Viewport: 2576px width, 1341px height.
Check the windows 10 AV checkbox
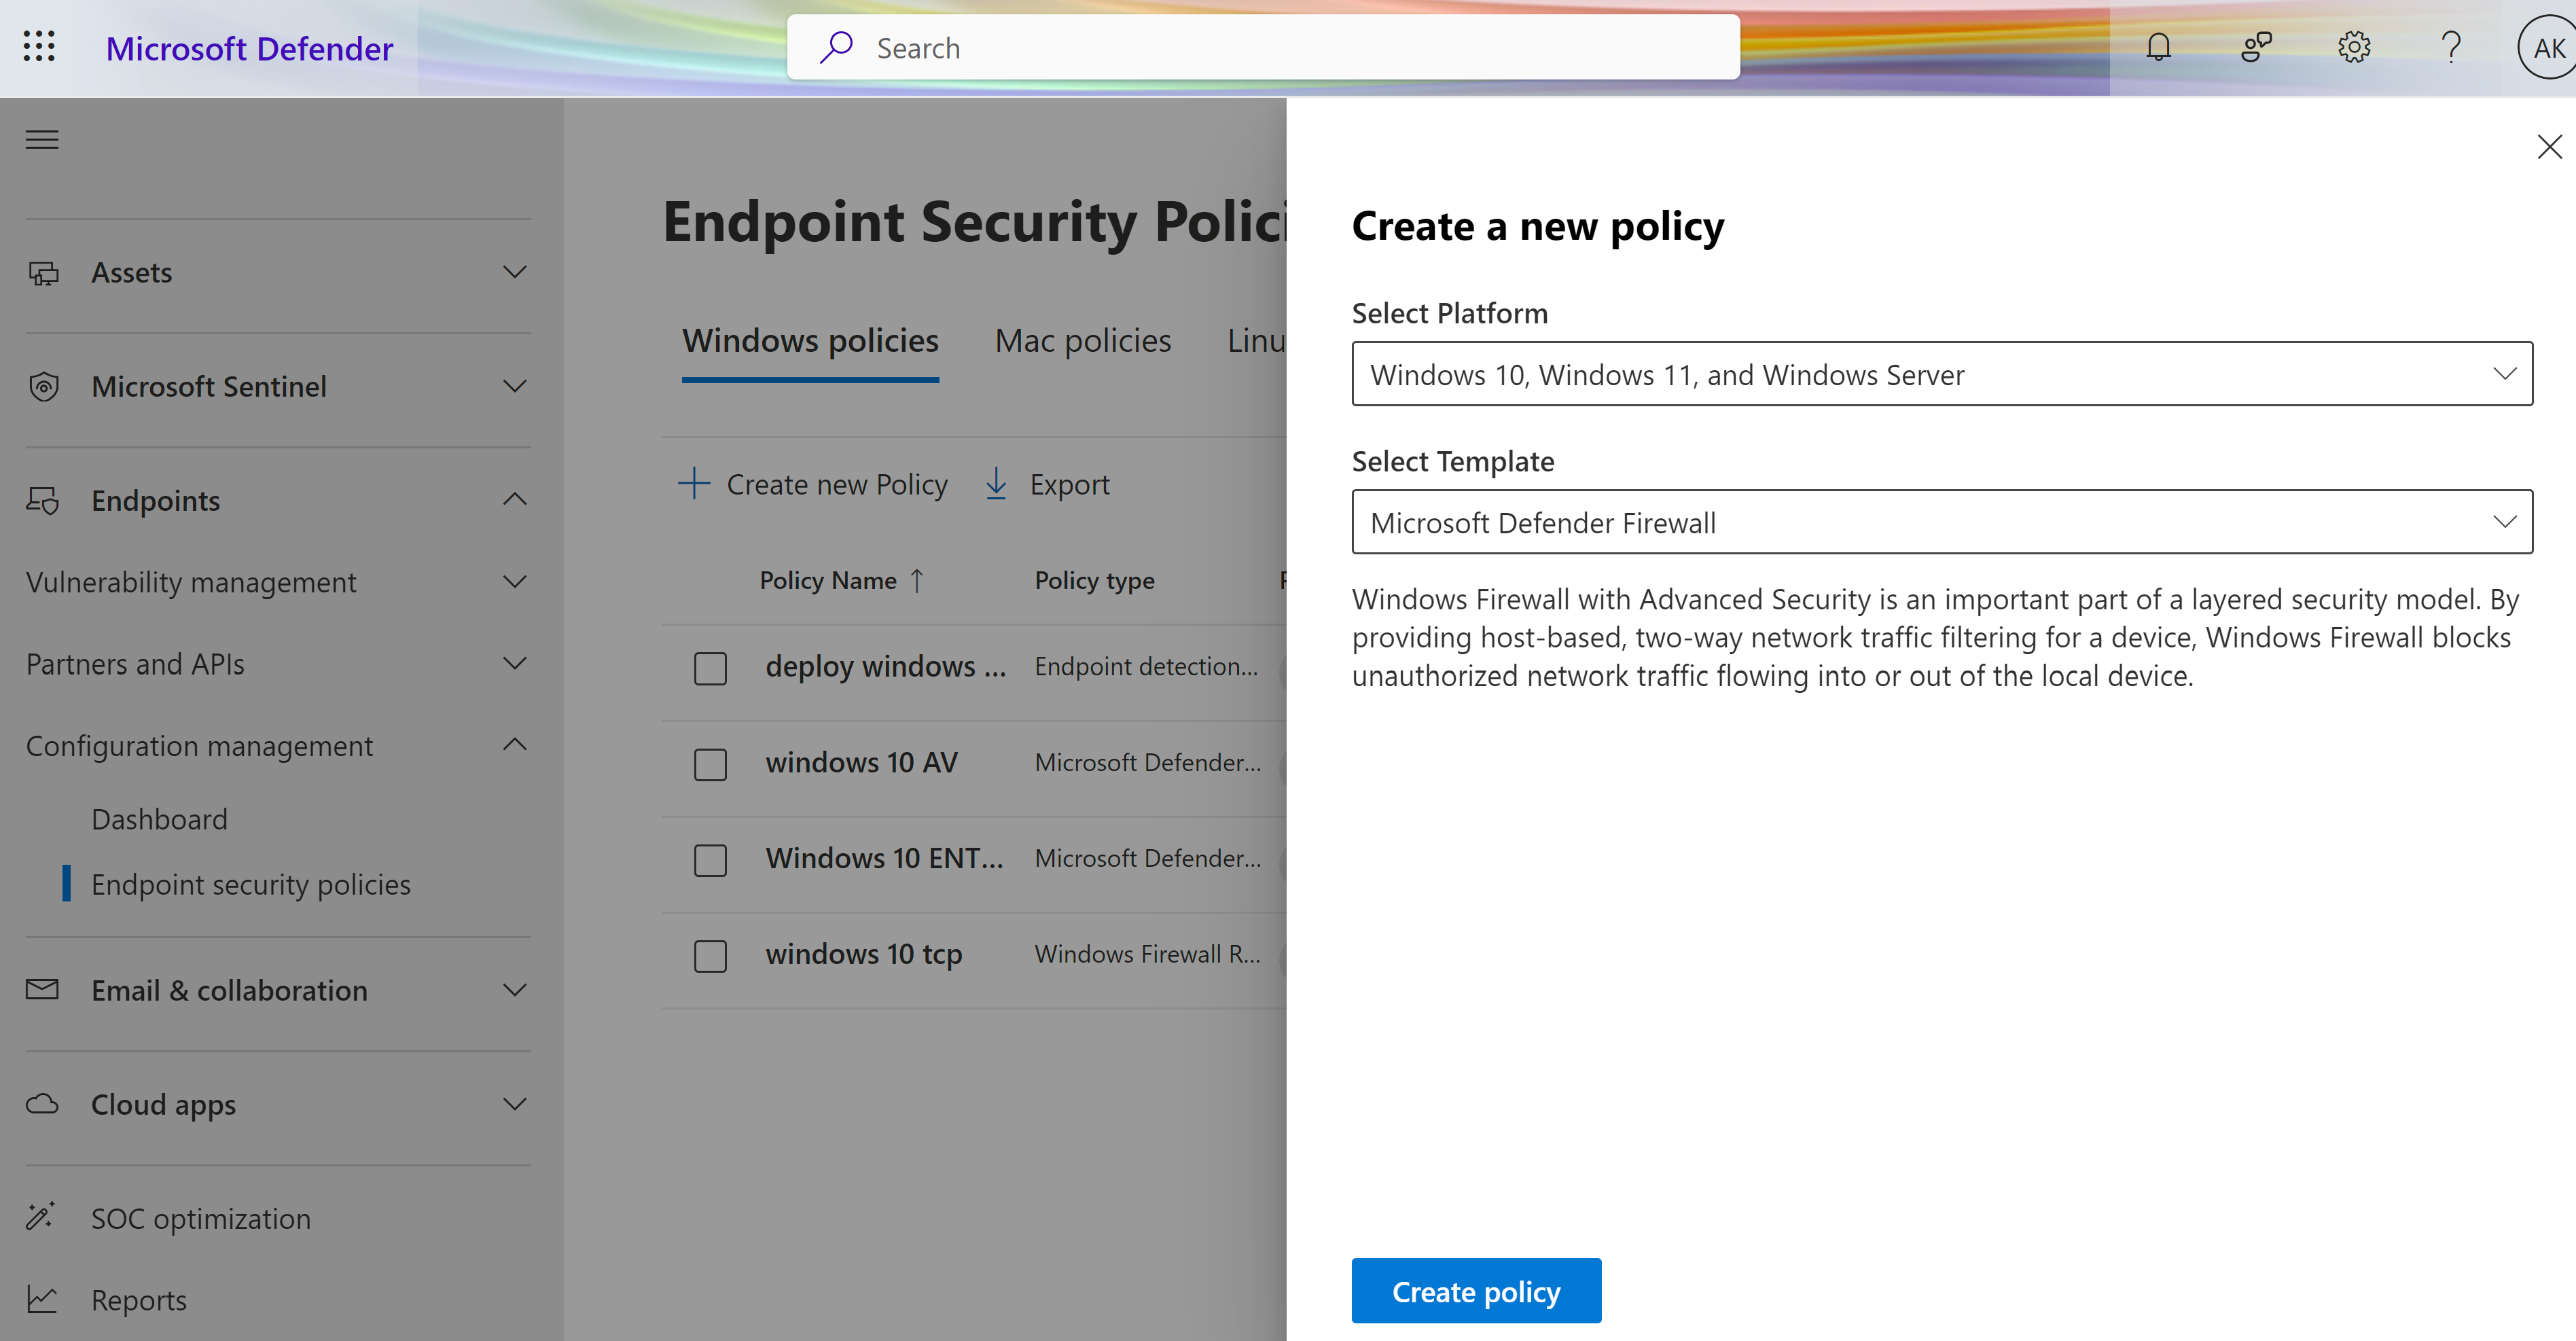pos(710,764)
